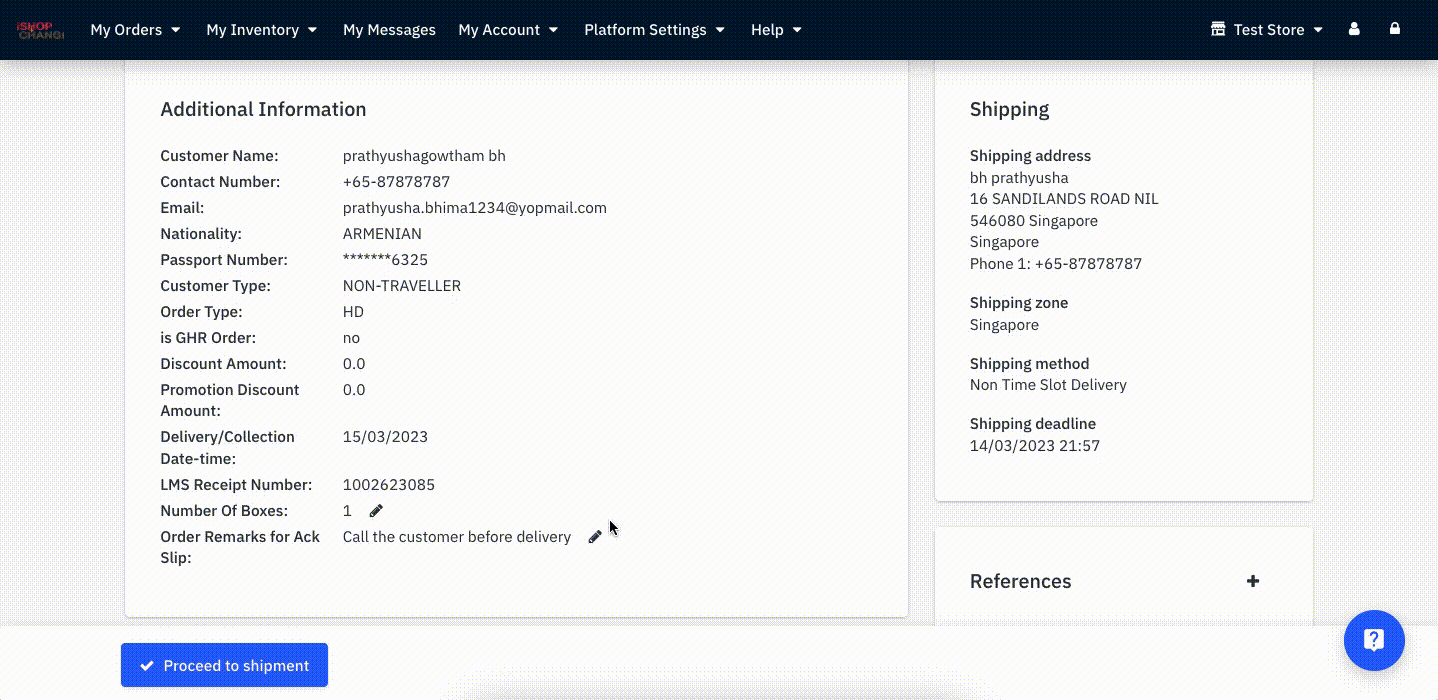Open the Help menu in navbar

point(776,30)
